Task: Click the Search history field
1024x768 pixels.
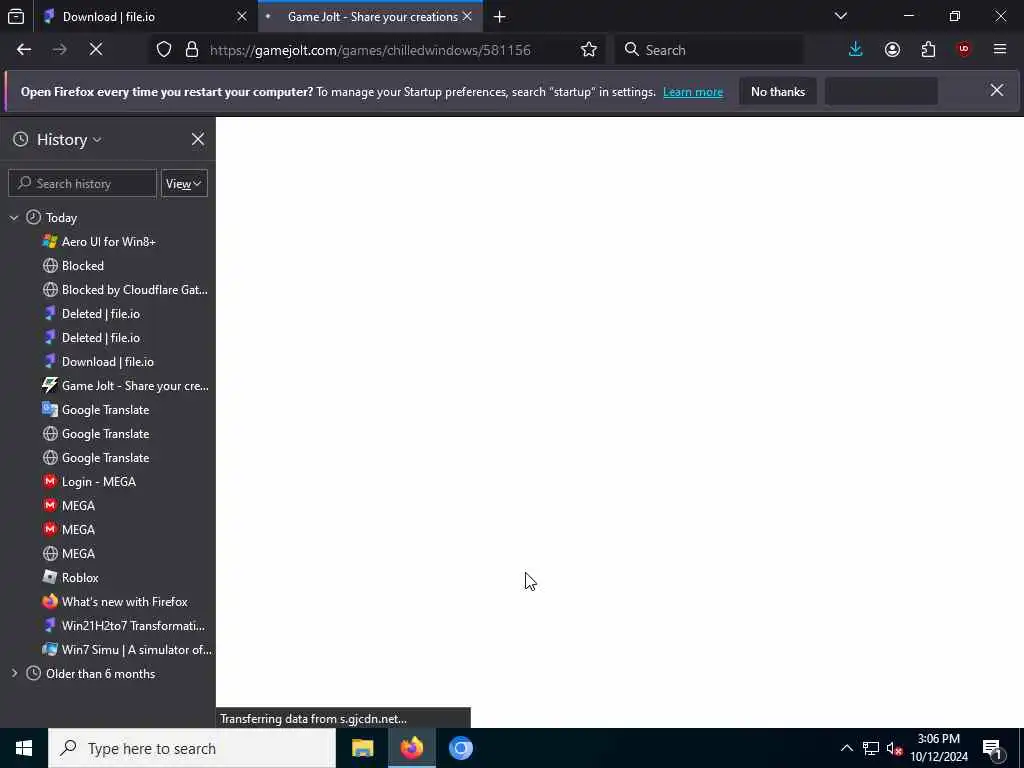Action: tap(82, 184)
